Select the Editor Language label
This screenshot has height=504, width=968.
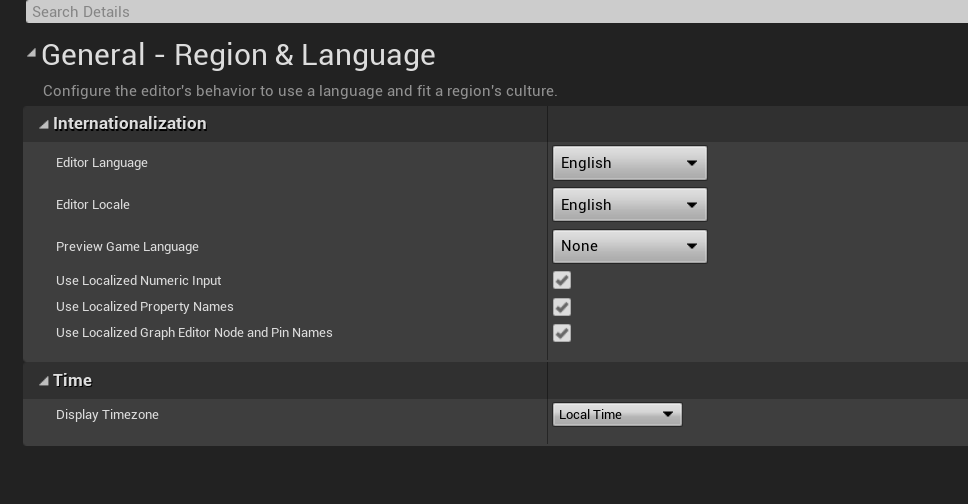point(102,163)
